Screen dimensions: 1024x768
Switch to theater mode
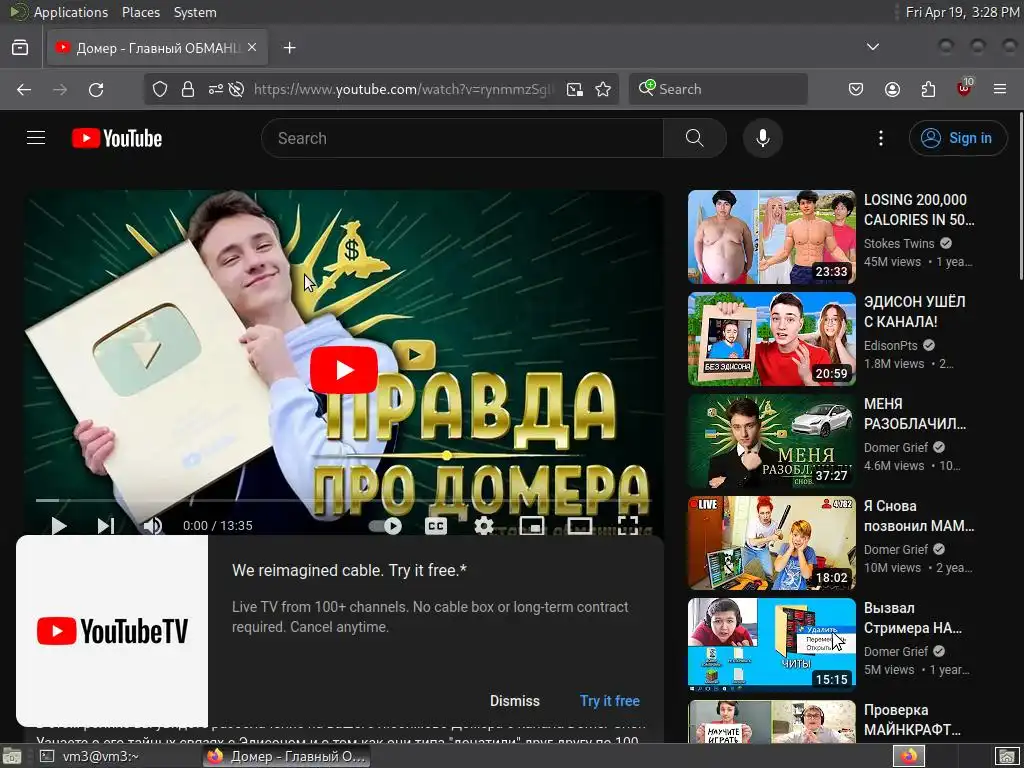(x=580, y=526)
